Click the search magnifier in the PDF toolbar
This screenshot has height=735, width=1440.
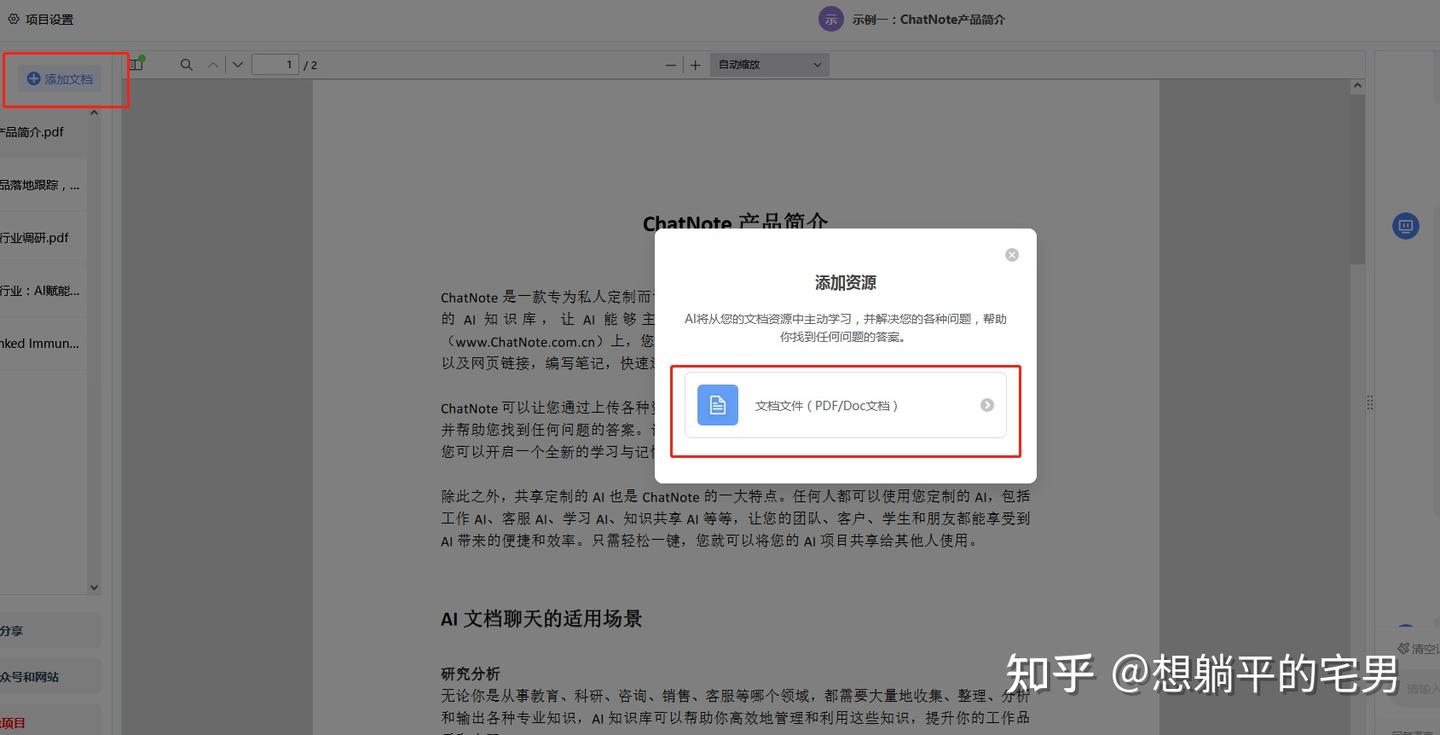(185, 63)
